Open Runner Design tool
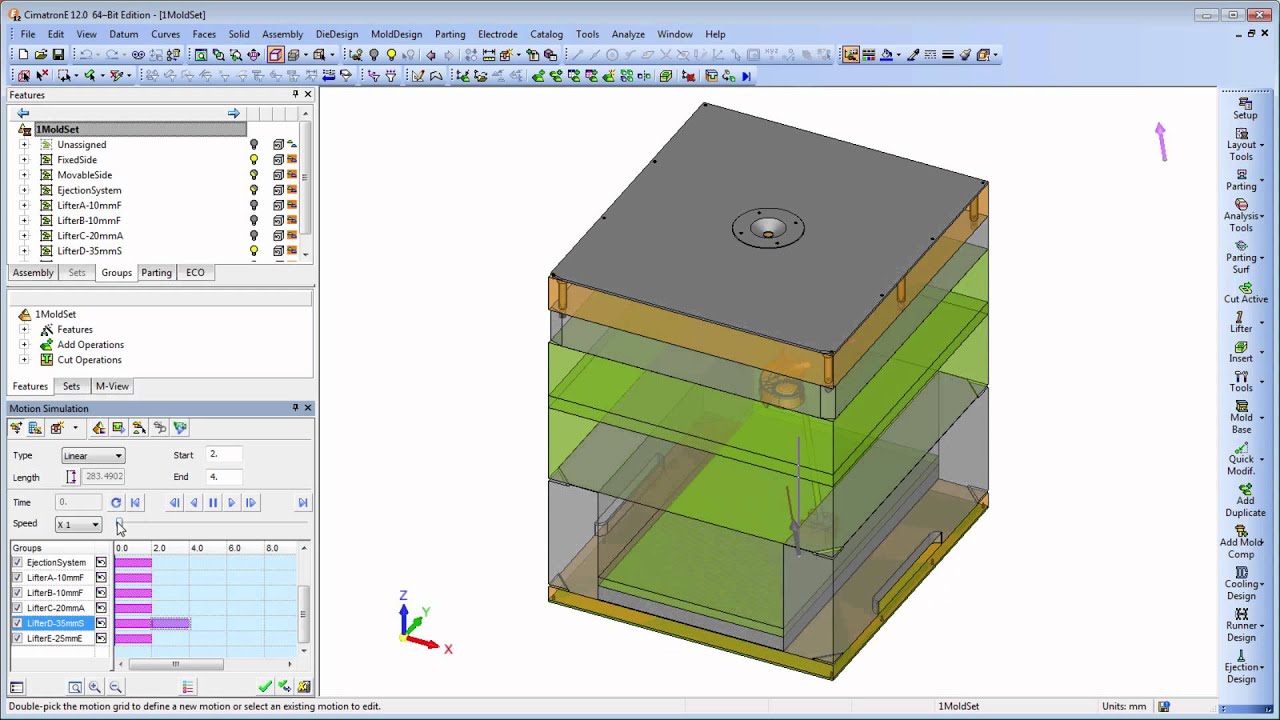The height and width of the screenshot is (720, 1280). click(x=1242, y=625)
